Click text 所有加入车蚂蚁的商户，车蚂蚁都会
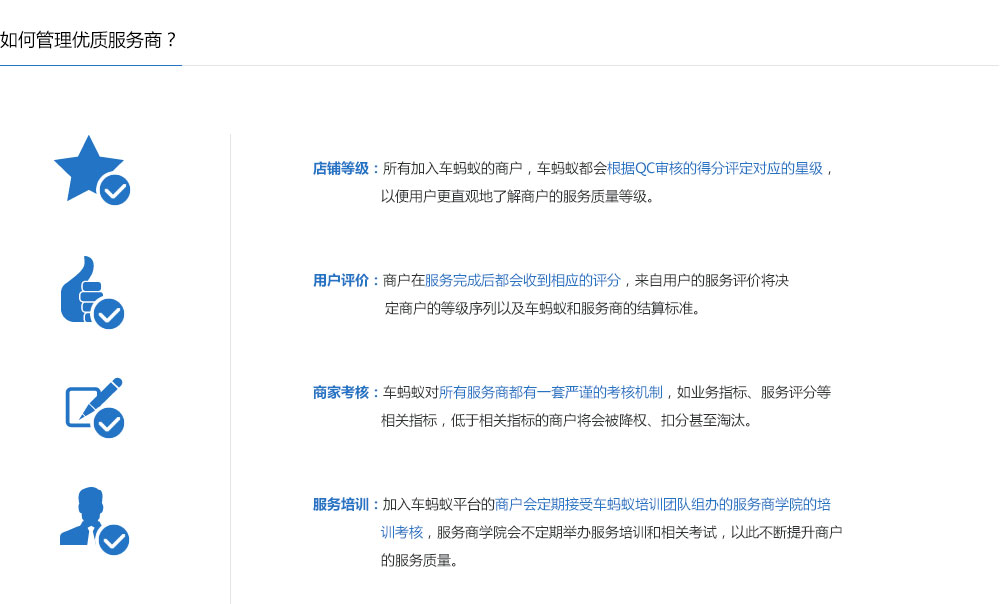1000x604 pixels. [495, 168]
